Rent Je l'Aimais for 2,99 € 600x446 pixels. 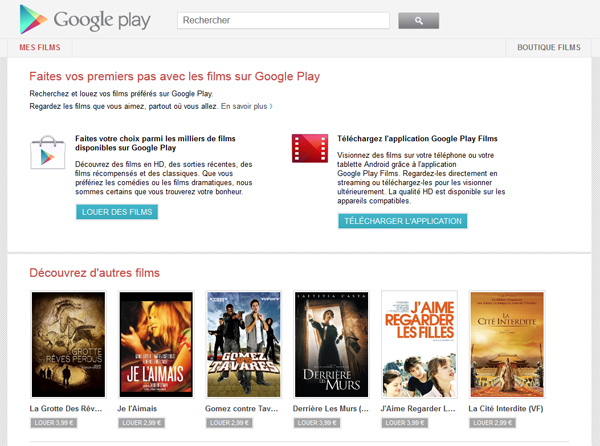tap(142, 423)
